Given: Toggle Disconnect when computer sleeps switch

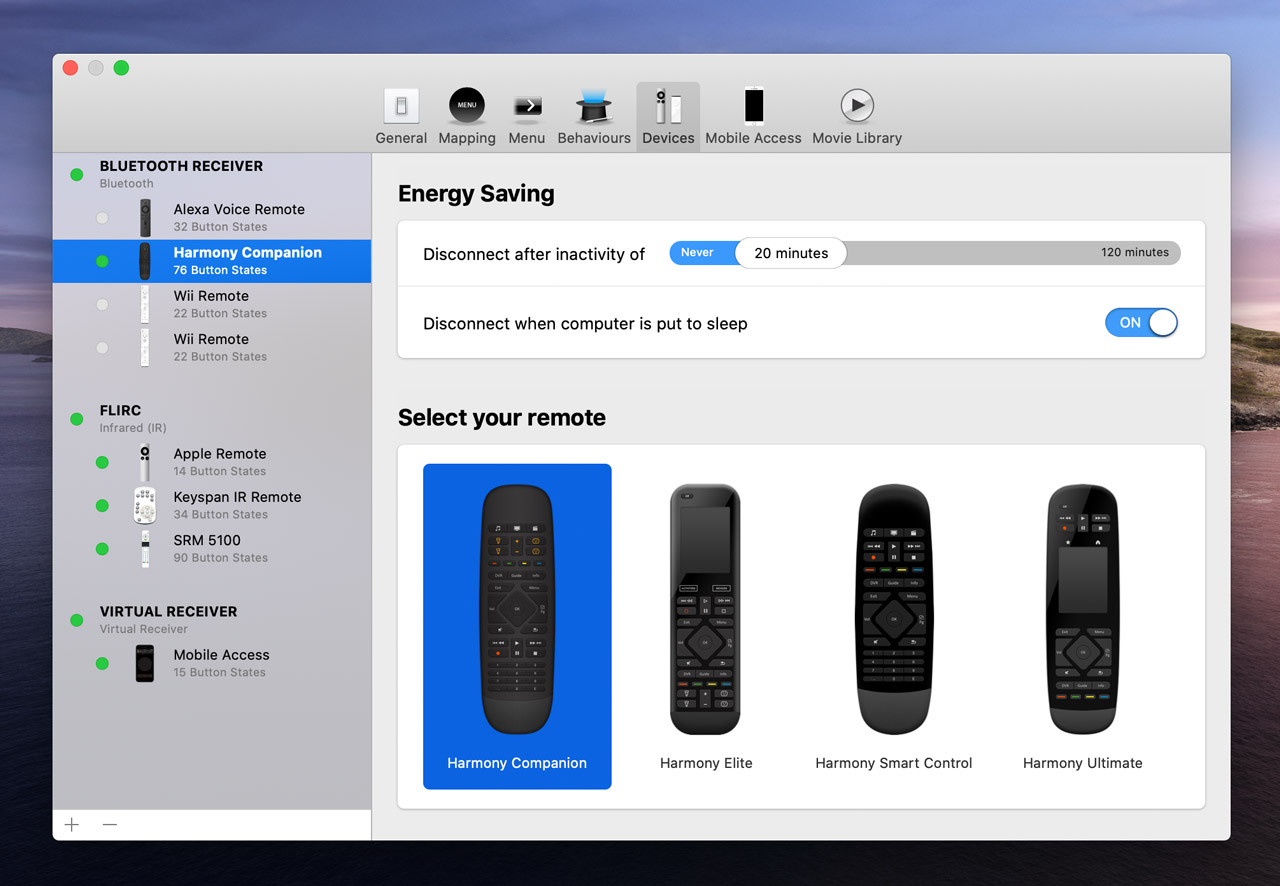Looking at the screenshot, I should click(1141, 323).
